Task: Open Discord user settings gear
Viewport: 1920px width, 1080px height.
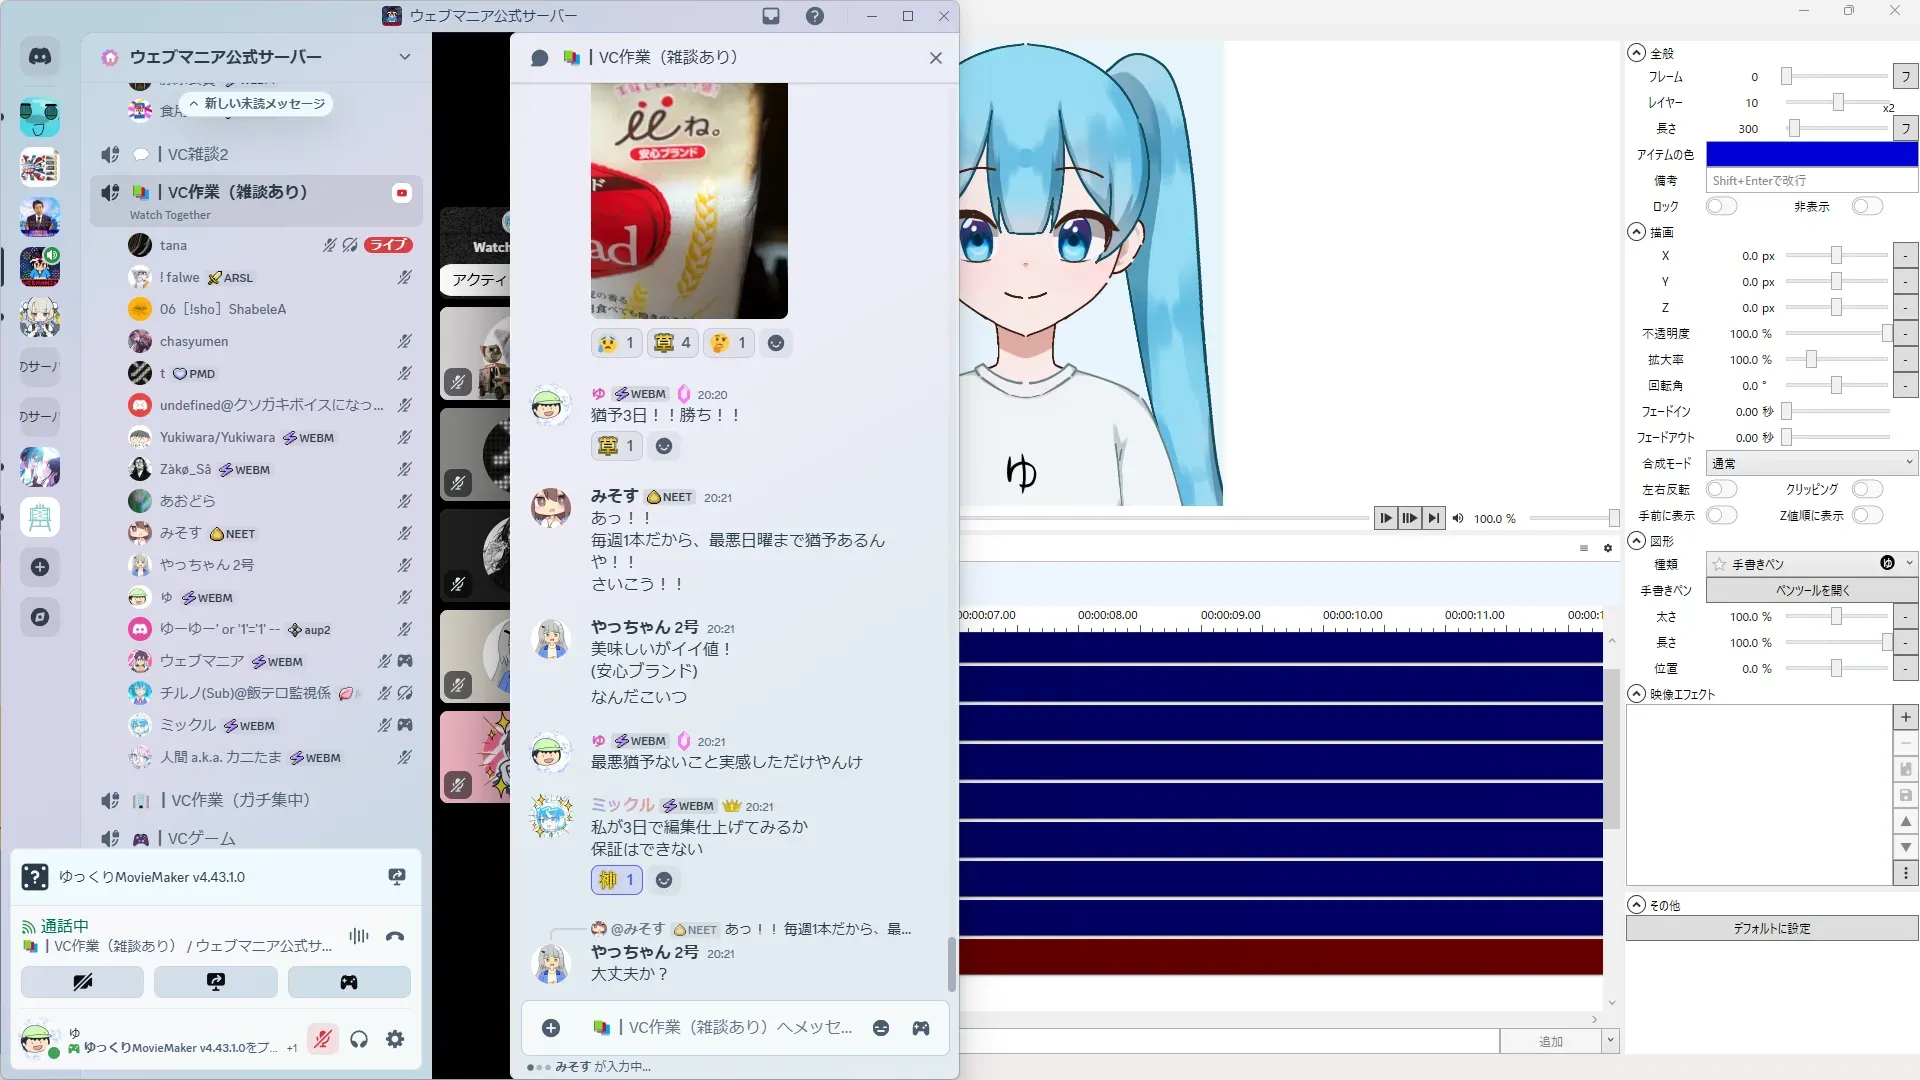Action: click(x=395, y=1039)
